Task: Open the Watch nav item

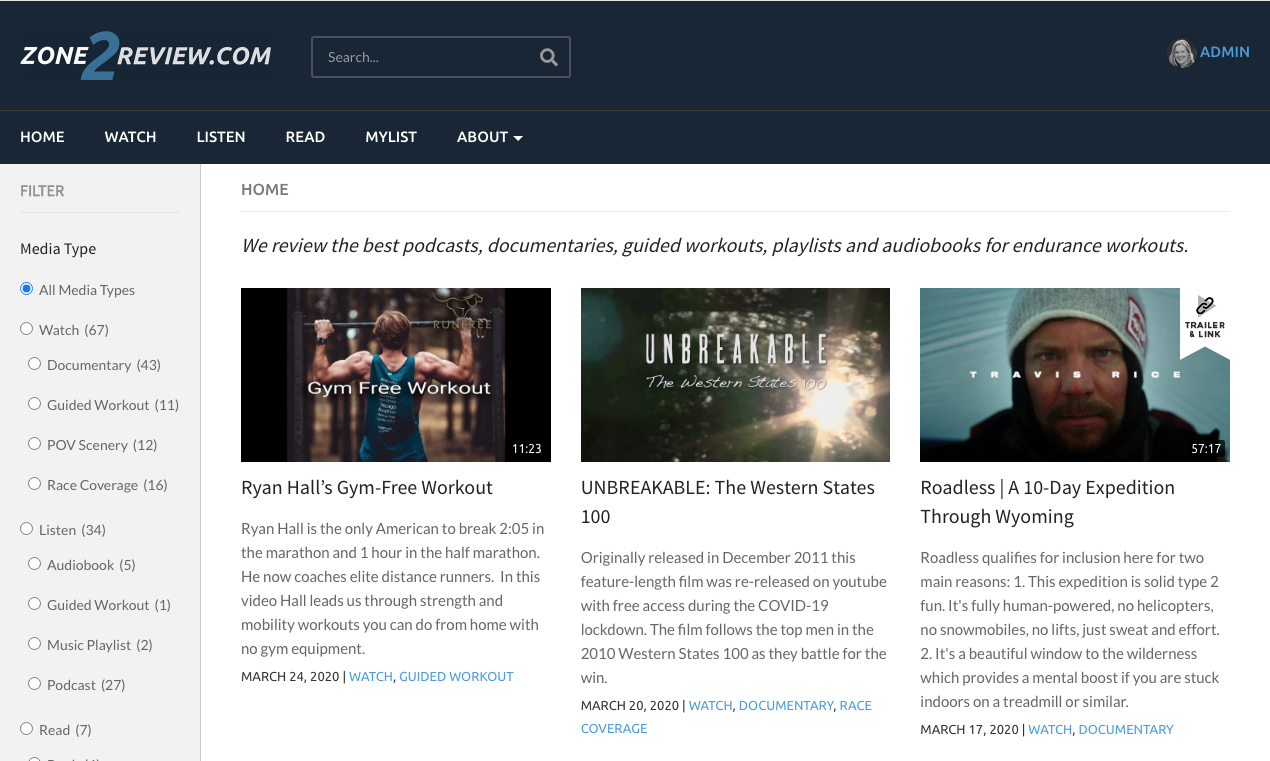Action: point(130,137)
